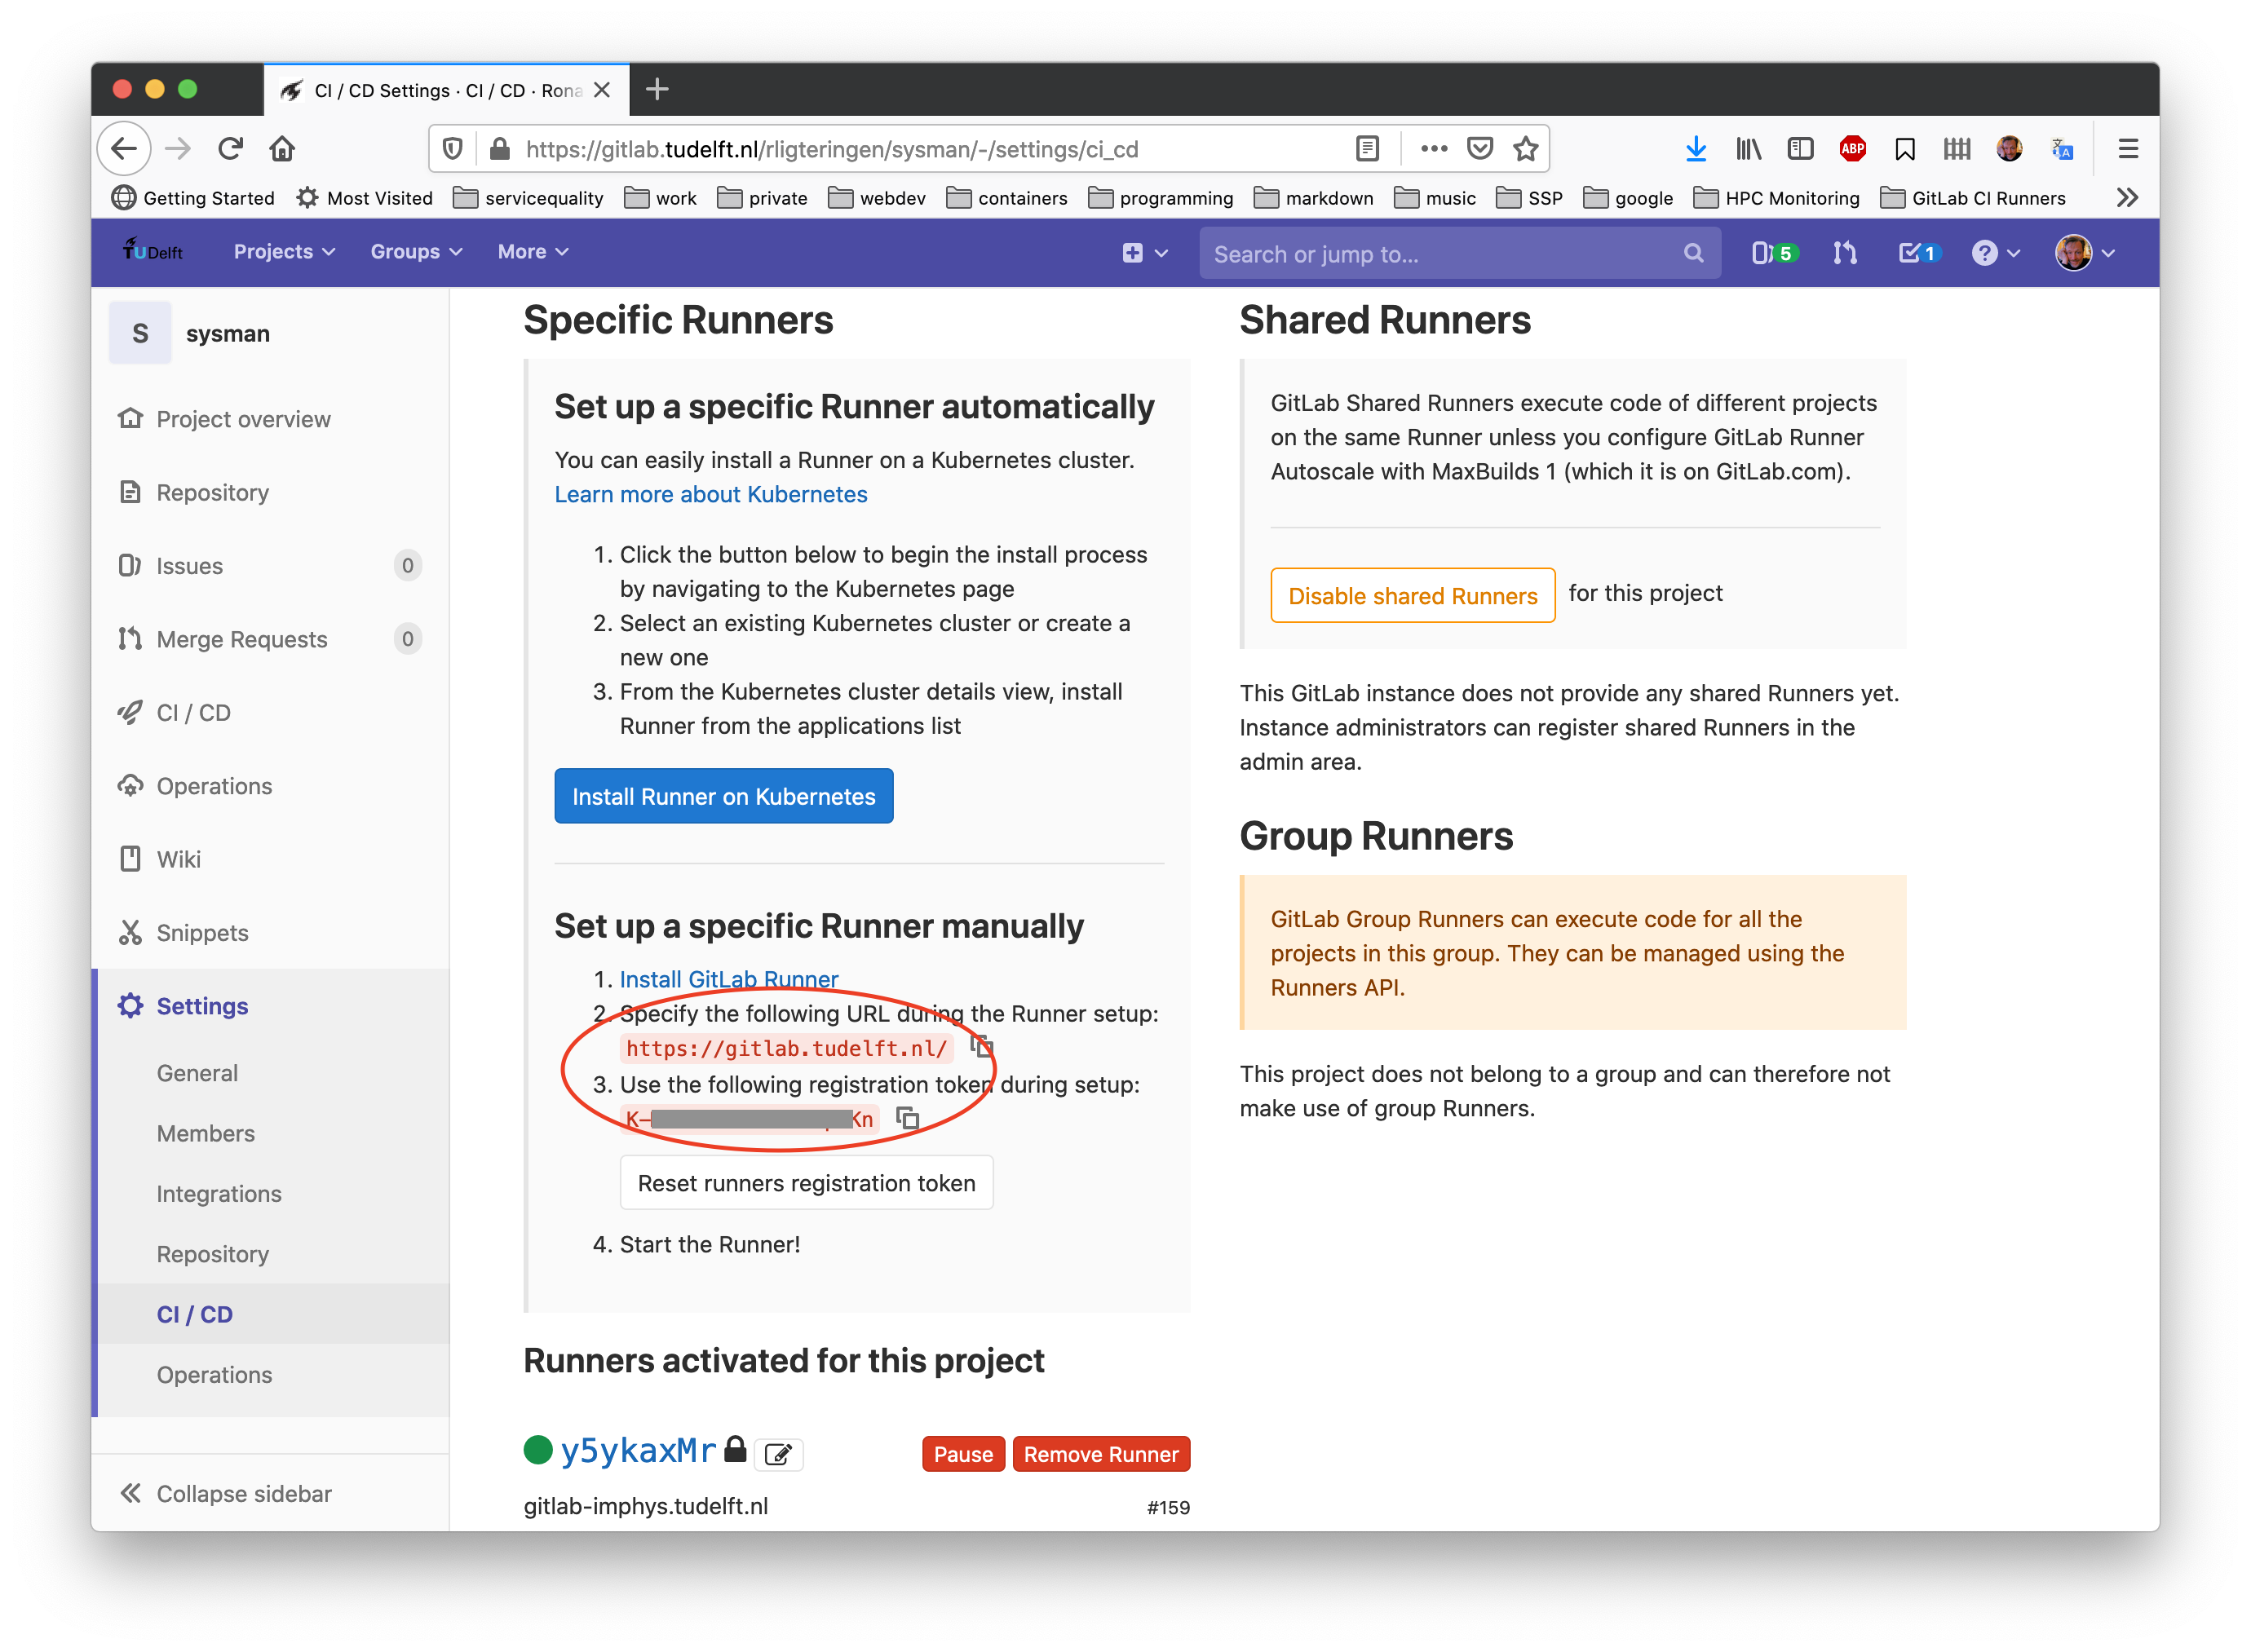Close the CI / CD Settings tab
The width and height of the screenshot is (2251, 1652).
tap(602, 90)
